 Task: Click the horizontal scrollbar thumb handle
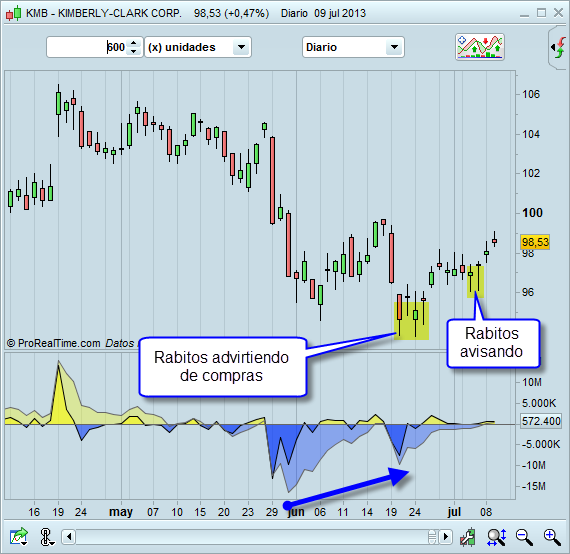[x=432, y=537]
